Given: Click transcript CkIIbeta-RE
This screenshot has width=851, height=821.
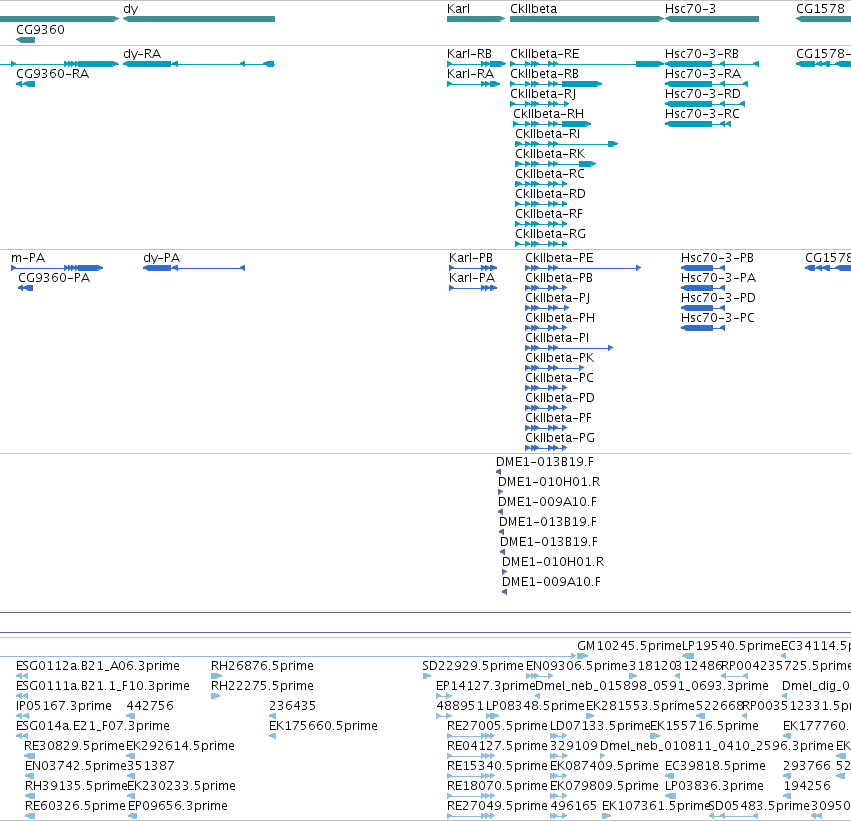Looking at the screenshot, I should pos(587,64).
